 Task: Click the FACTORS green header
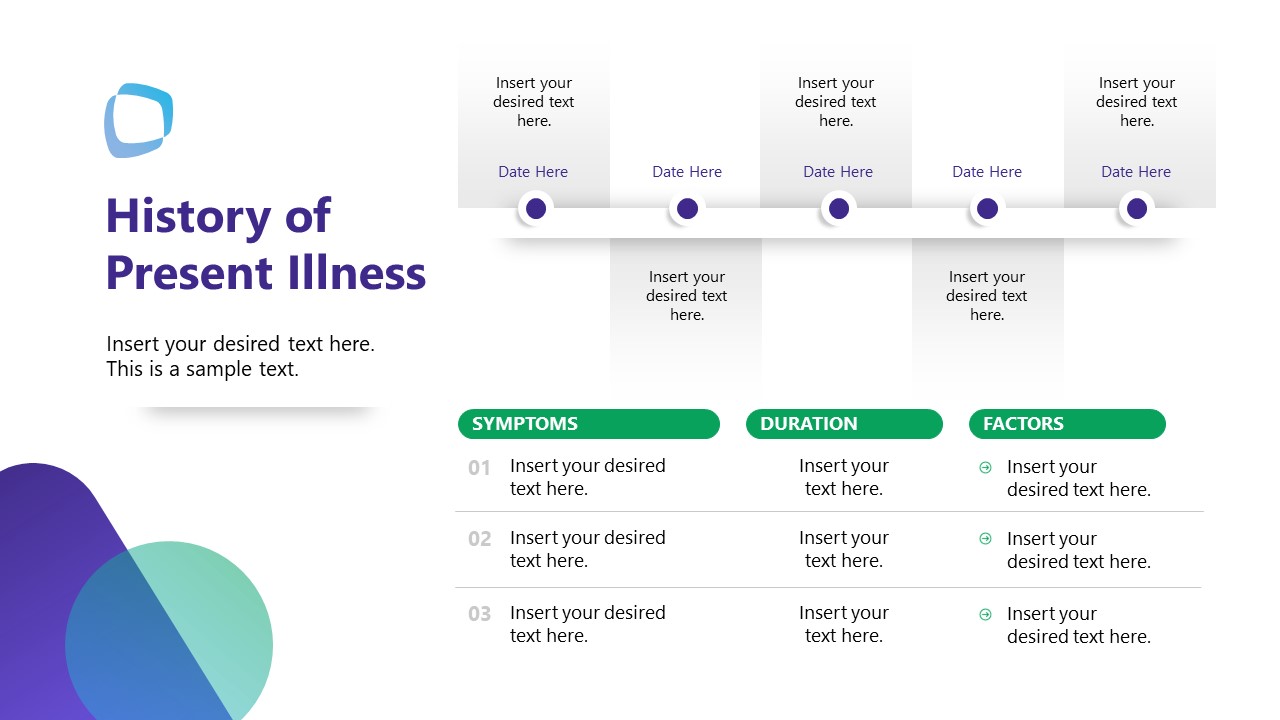(x=1067, y=424)
